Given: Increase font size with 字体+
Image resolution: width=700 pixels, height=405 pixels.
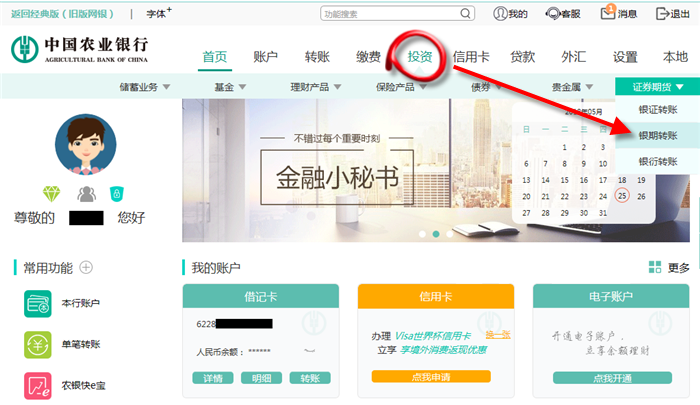Looking at the screenshot, I should (159, 13).
